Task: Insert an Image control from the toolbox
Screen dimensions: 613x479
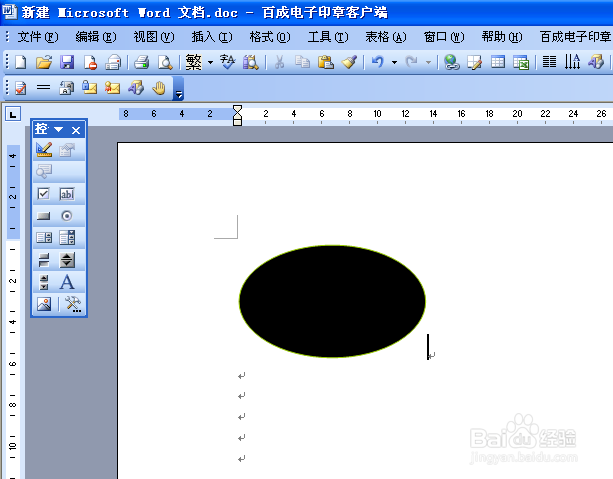Action: pyautogui.click(x=44, y=304)
